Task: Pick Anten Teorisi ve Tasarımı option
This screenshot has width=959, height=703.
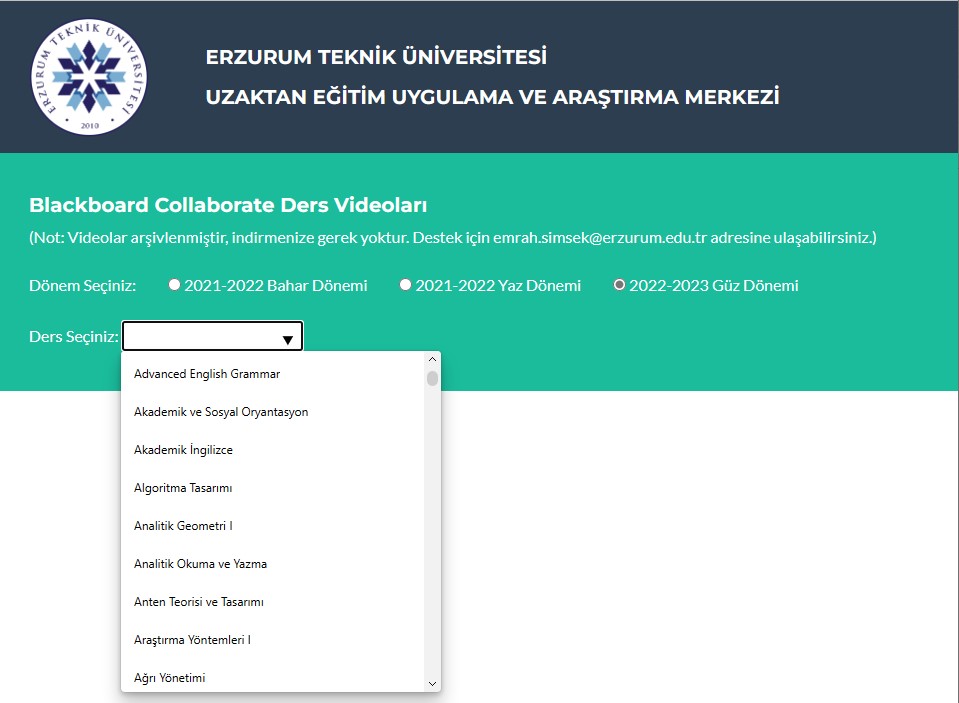Action: coord(199,602)
